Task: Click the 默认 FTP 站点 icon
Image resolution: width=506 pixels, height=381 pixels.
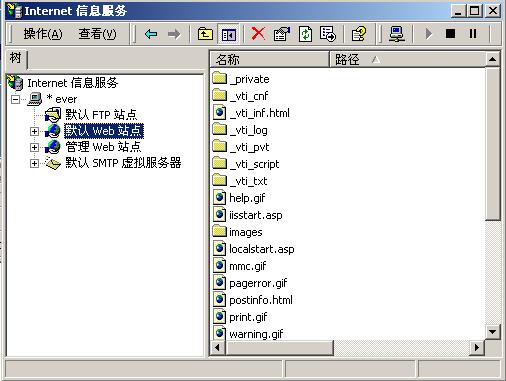Action: click(x=53, y=115)
